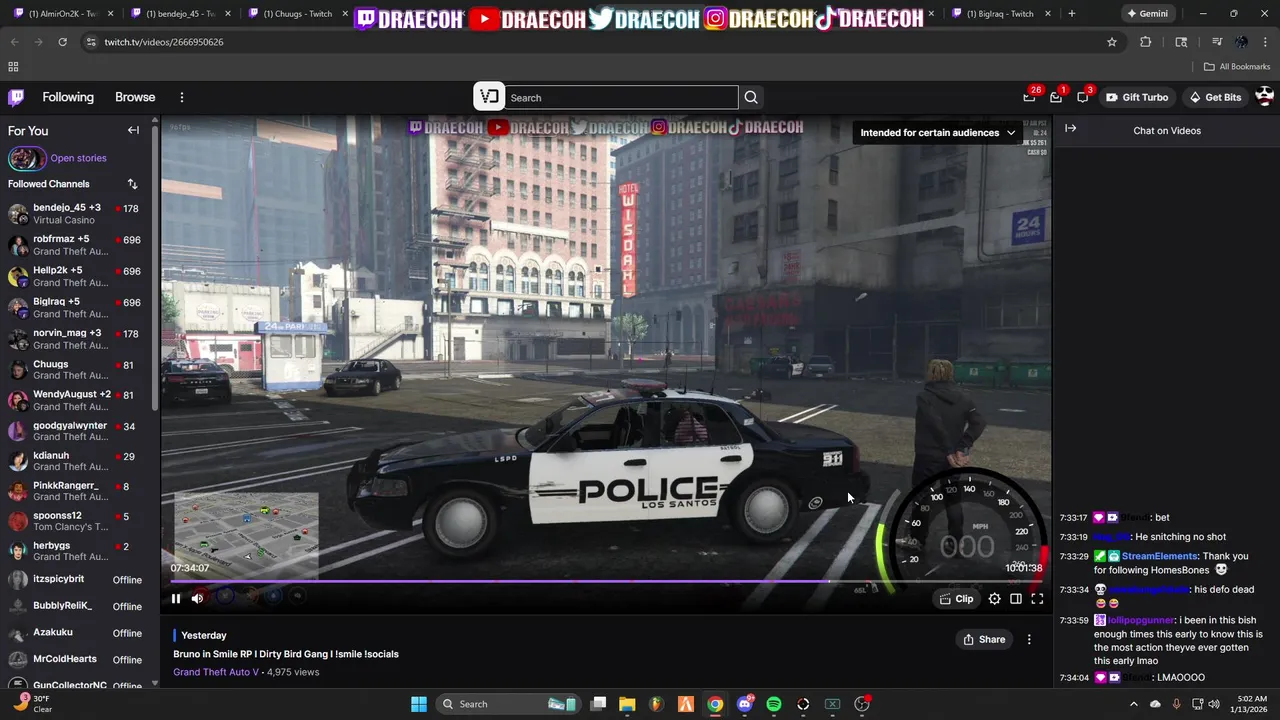
Task: Click the Gift Turbo button
Action: click(x=1137, y=97)
